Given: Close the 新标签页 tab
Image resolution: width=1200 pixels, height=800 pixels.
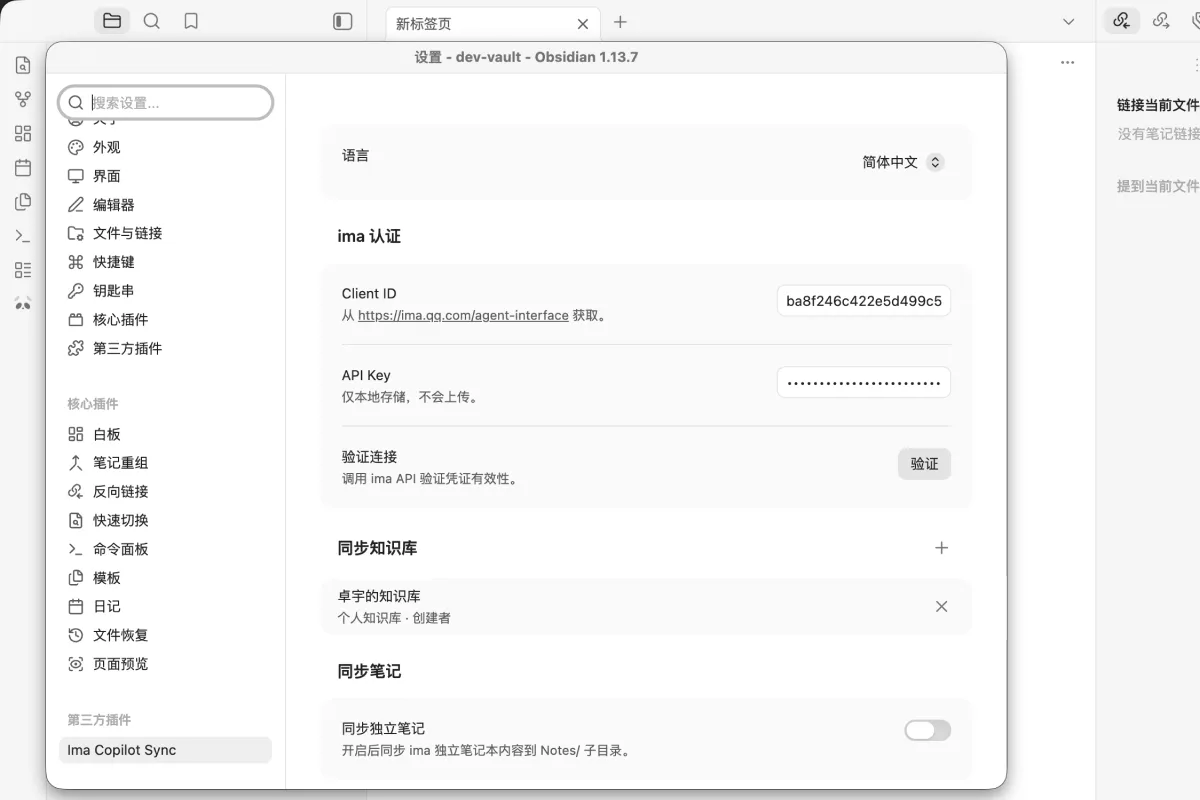Looking at the screenshot, I should click(x=583, y=23).
